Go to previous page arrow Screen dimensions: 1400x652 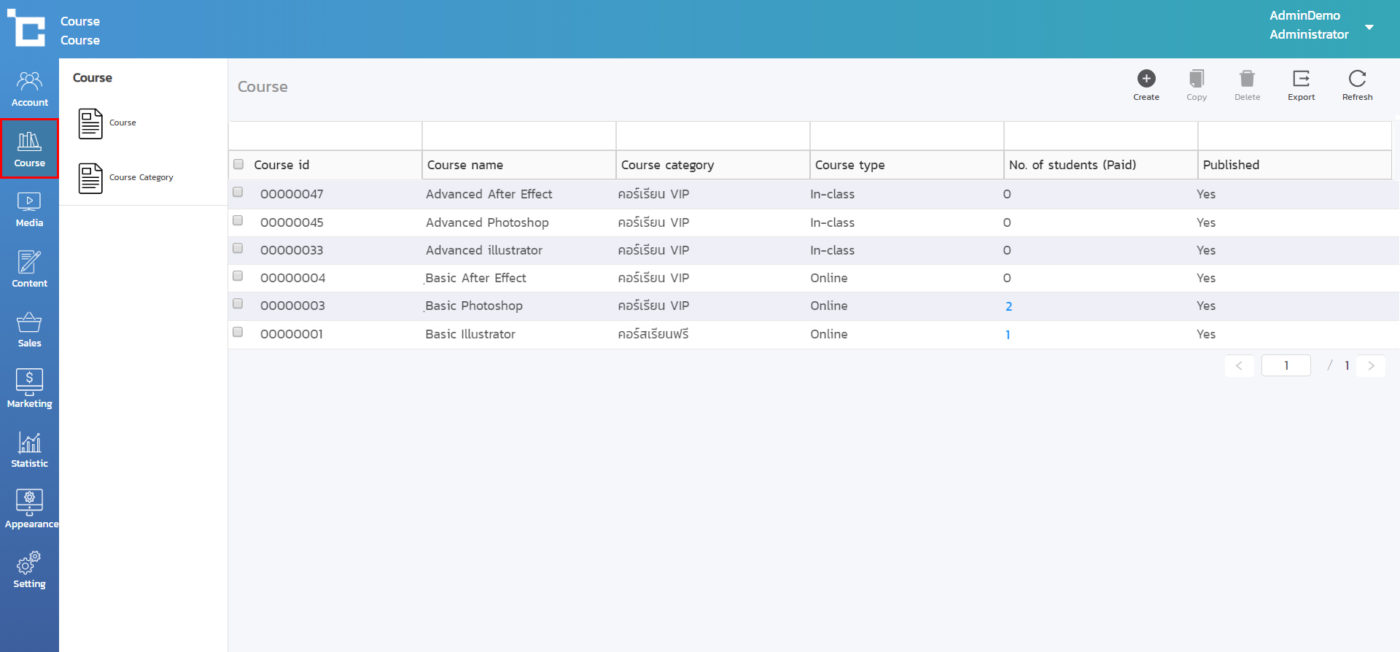1238,366
